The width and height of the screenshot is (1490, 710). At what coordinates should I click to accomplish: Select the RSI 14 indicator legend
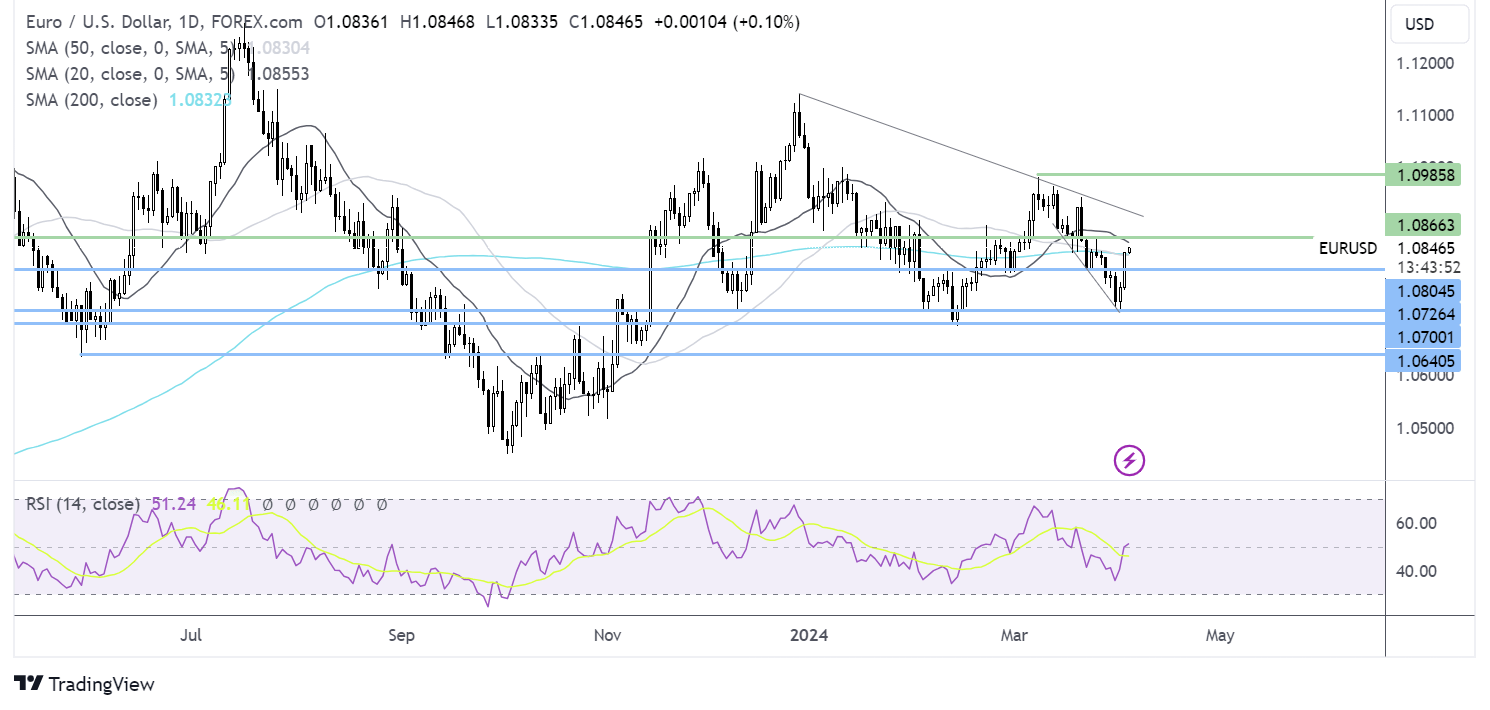click(x=82, y=505)
